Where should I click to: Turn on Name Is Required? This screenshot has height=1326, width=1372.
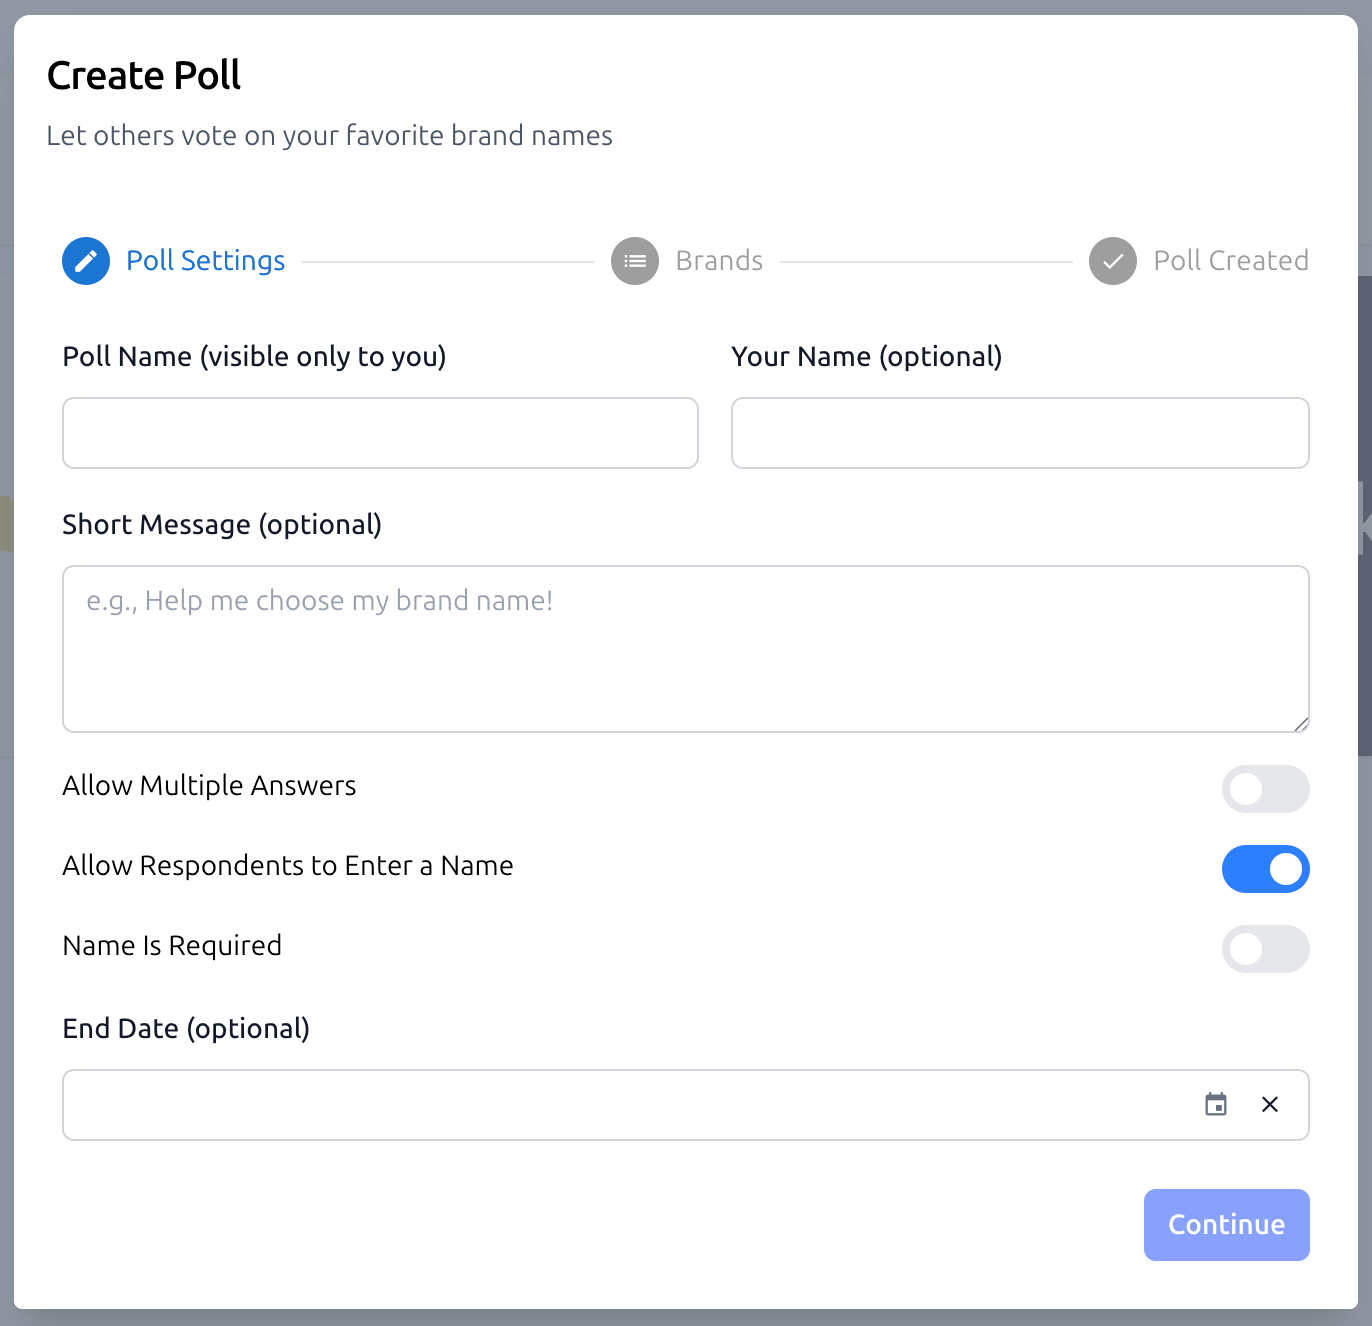(1265, 949)
